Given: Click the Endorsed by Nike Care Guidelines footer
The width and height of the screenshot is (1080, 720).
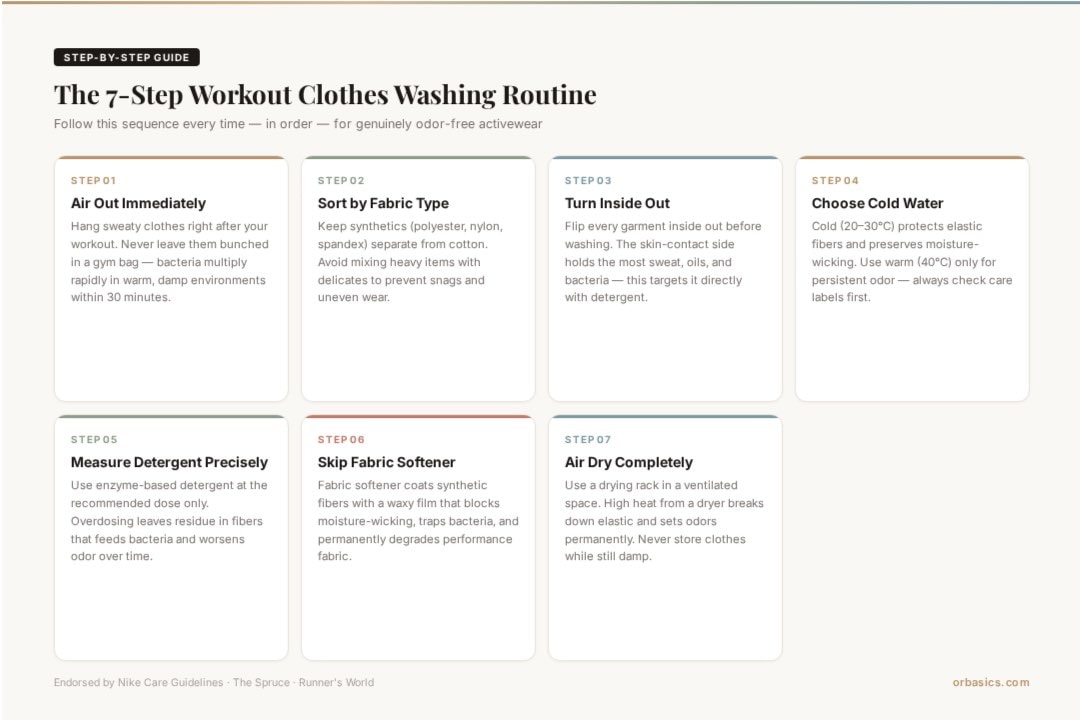Looking at the screenshot, I should pos(214,683).
